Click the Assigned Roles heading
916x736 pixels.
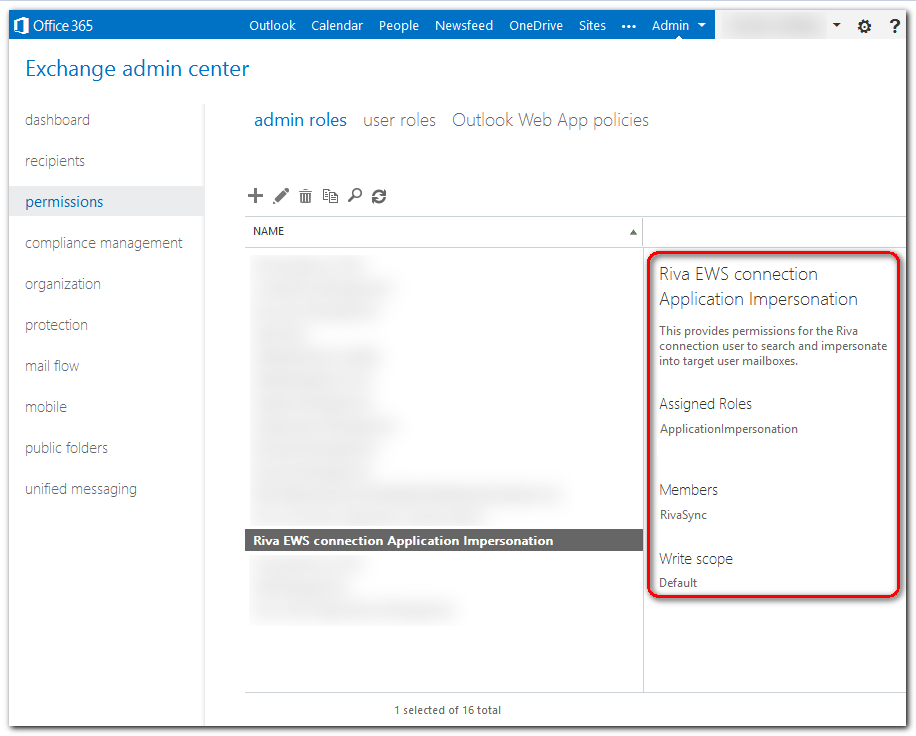705,404
